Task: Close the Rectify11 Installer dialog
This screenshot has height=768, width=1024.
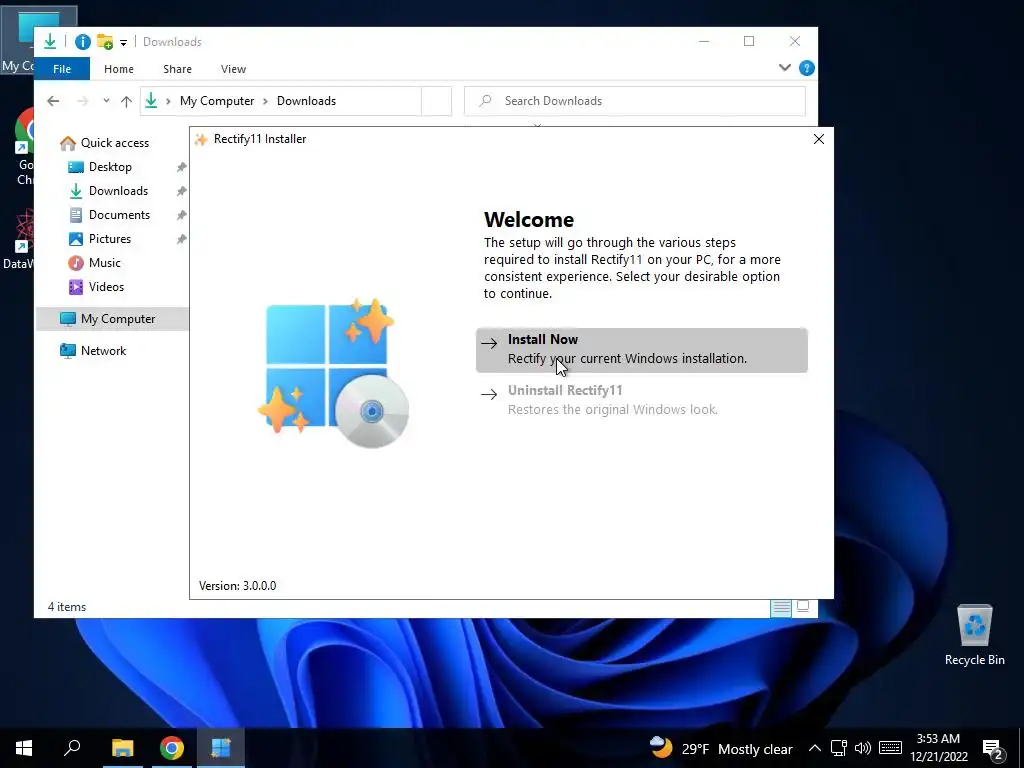Action: tap(818, 139)
